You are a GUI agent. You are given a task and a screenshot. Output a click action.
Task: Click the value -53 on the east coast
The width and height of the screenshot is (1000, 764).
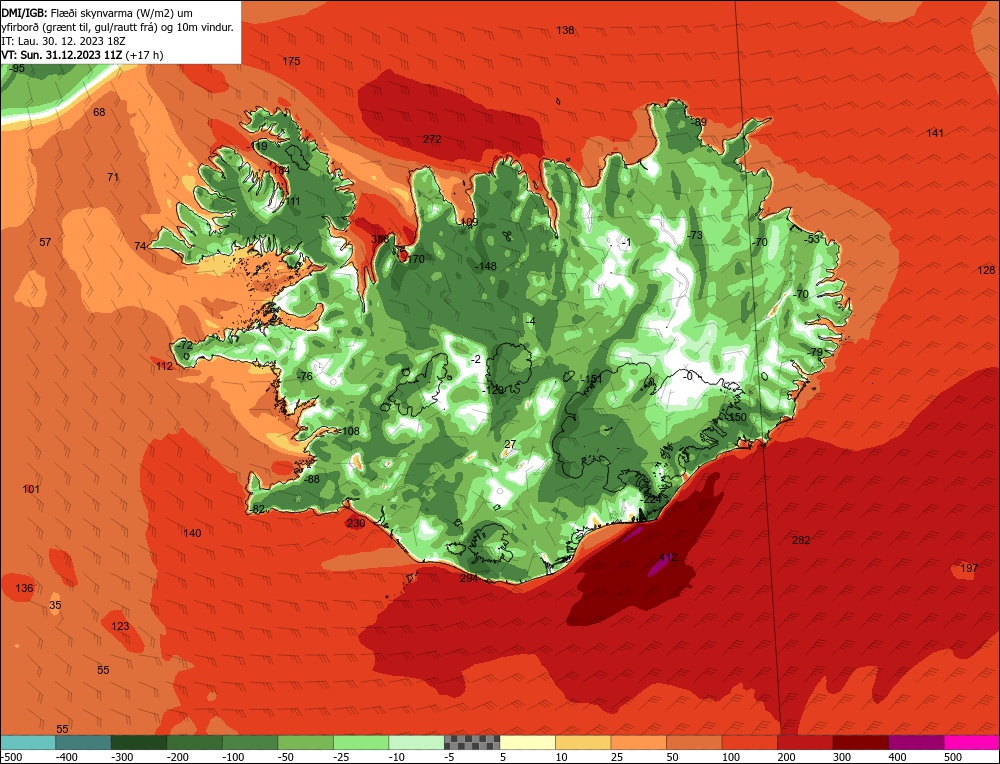811,239
